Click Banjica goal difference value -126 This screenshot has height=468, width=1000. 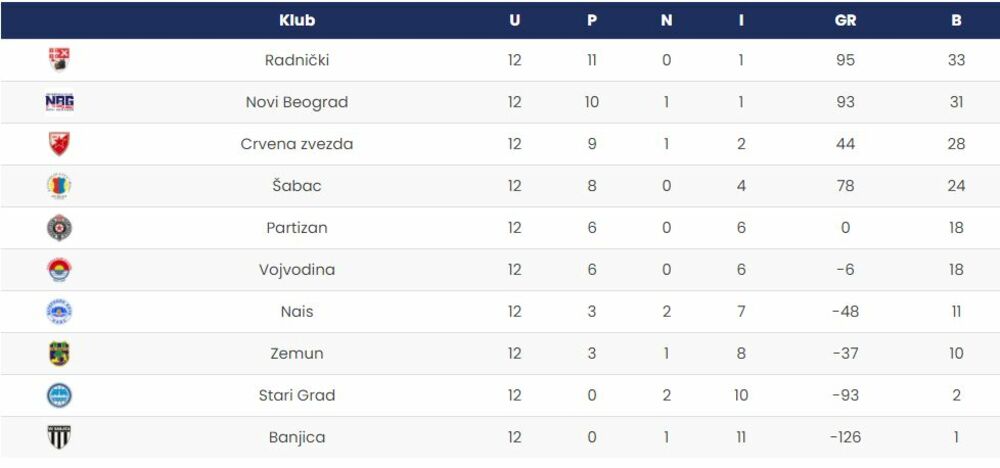(845, 437)
